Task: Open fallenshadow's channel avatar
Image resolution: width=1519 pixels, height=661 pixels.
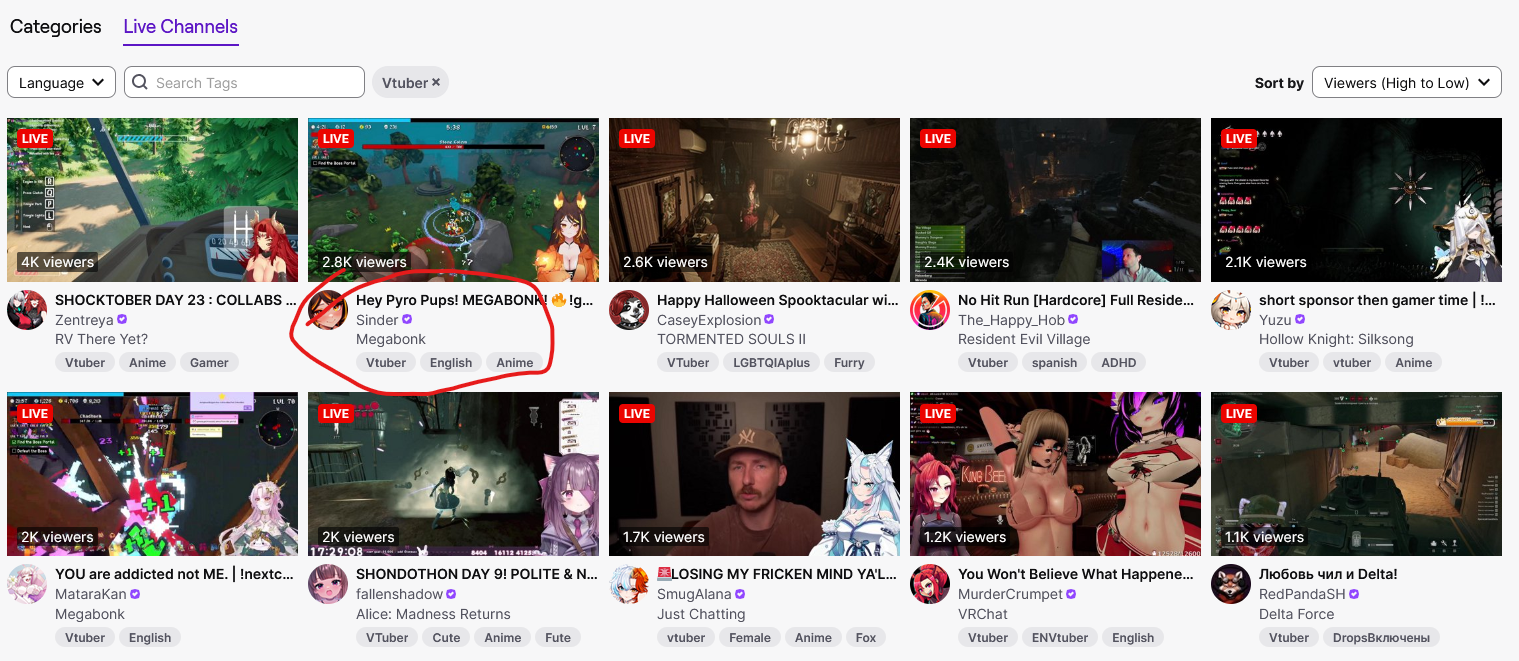Action: pyautogui.click(x=328, y=584)
